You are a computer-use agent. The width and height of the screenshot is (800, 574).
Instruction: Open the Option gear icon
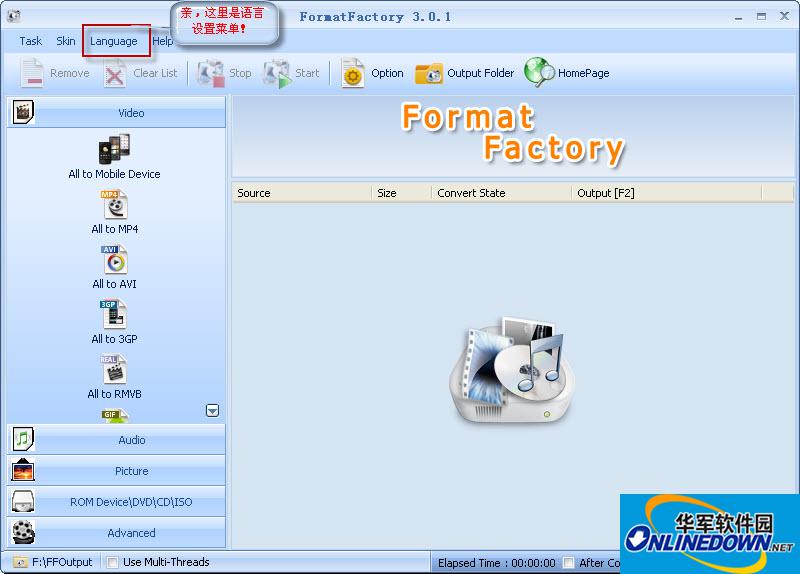353,73
